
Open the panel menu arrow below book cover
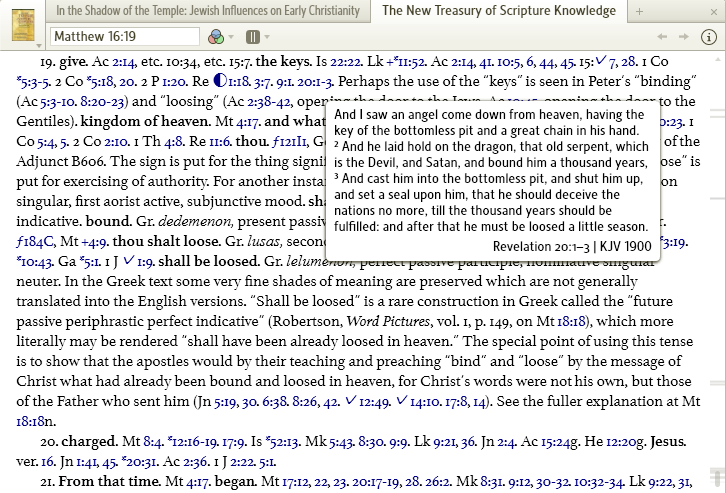(39, 45)
